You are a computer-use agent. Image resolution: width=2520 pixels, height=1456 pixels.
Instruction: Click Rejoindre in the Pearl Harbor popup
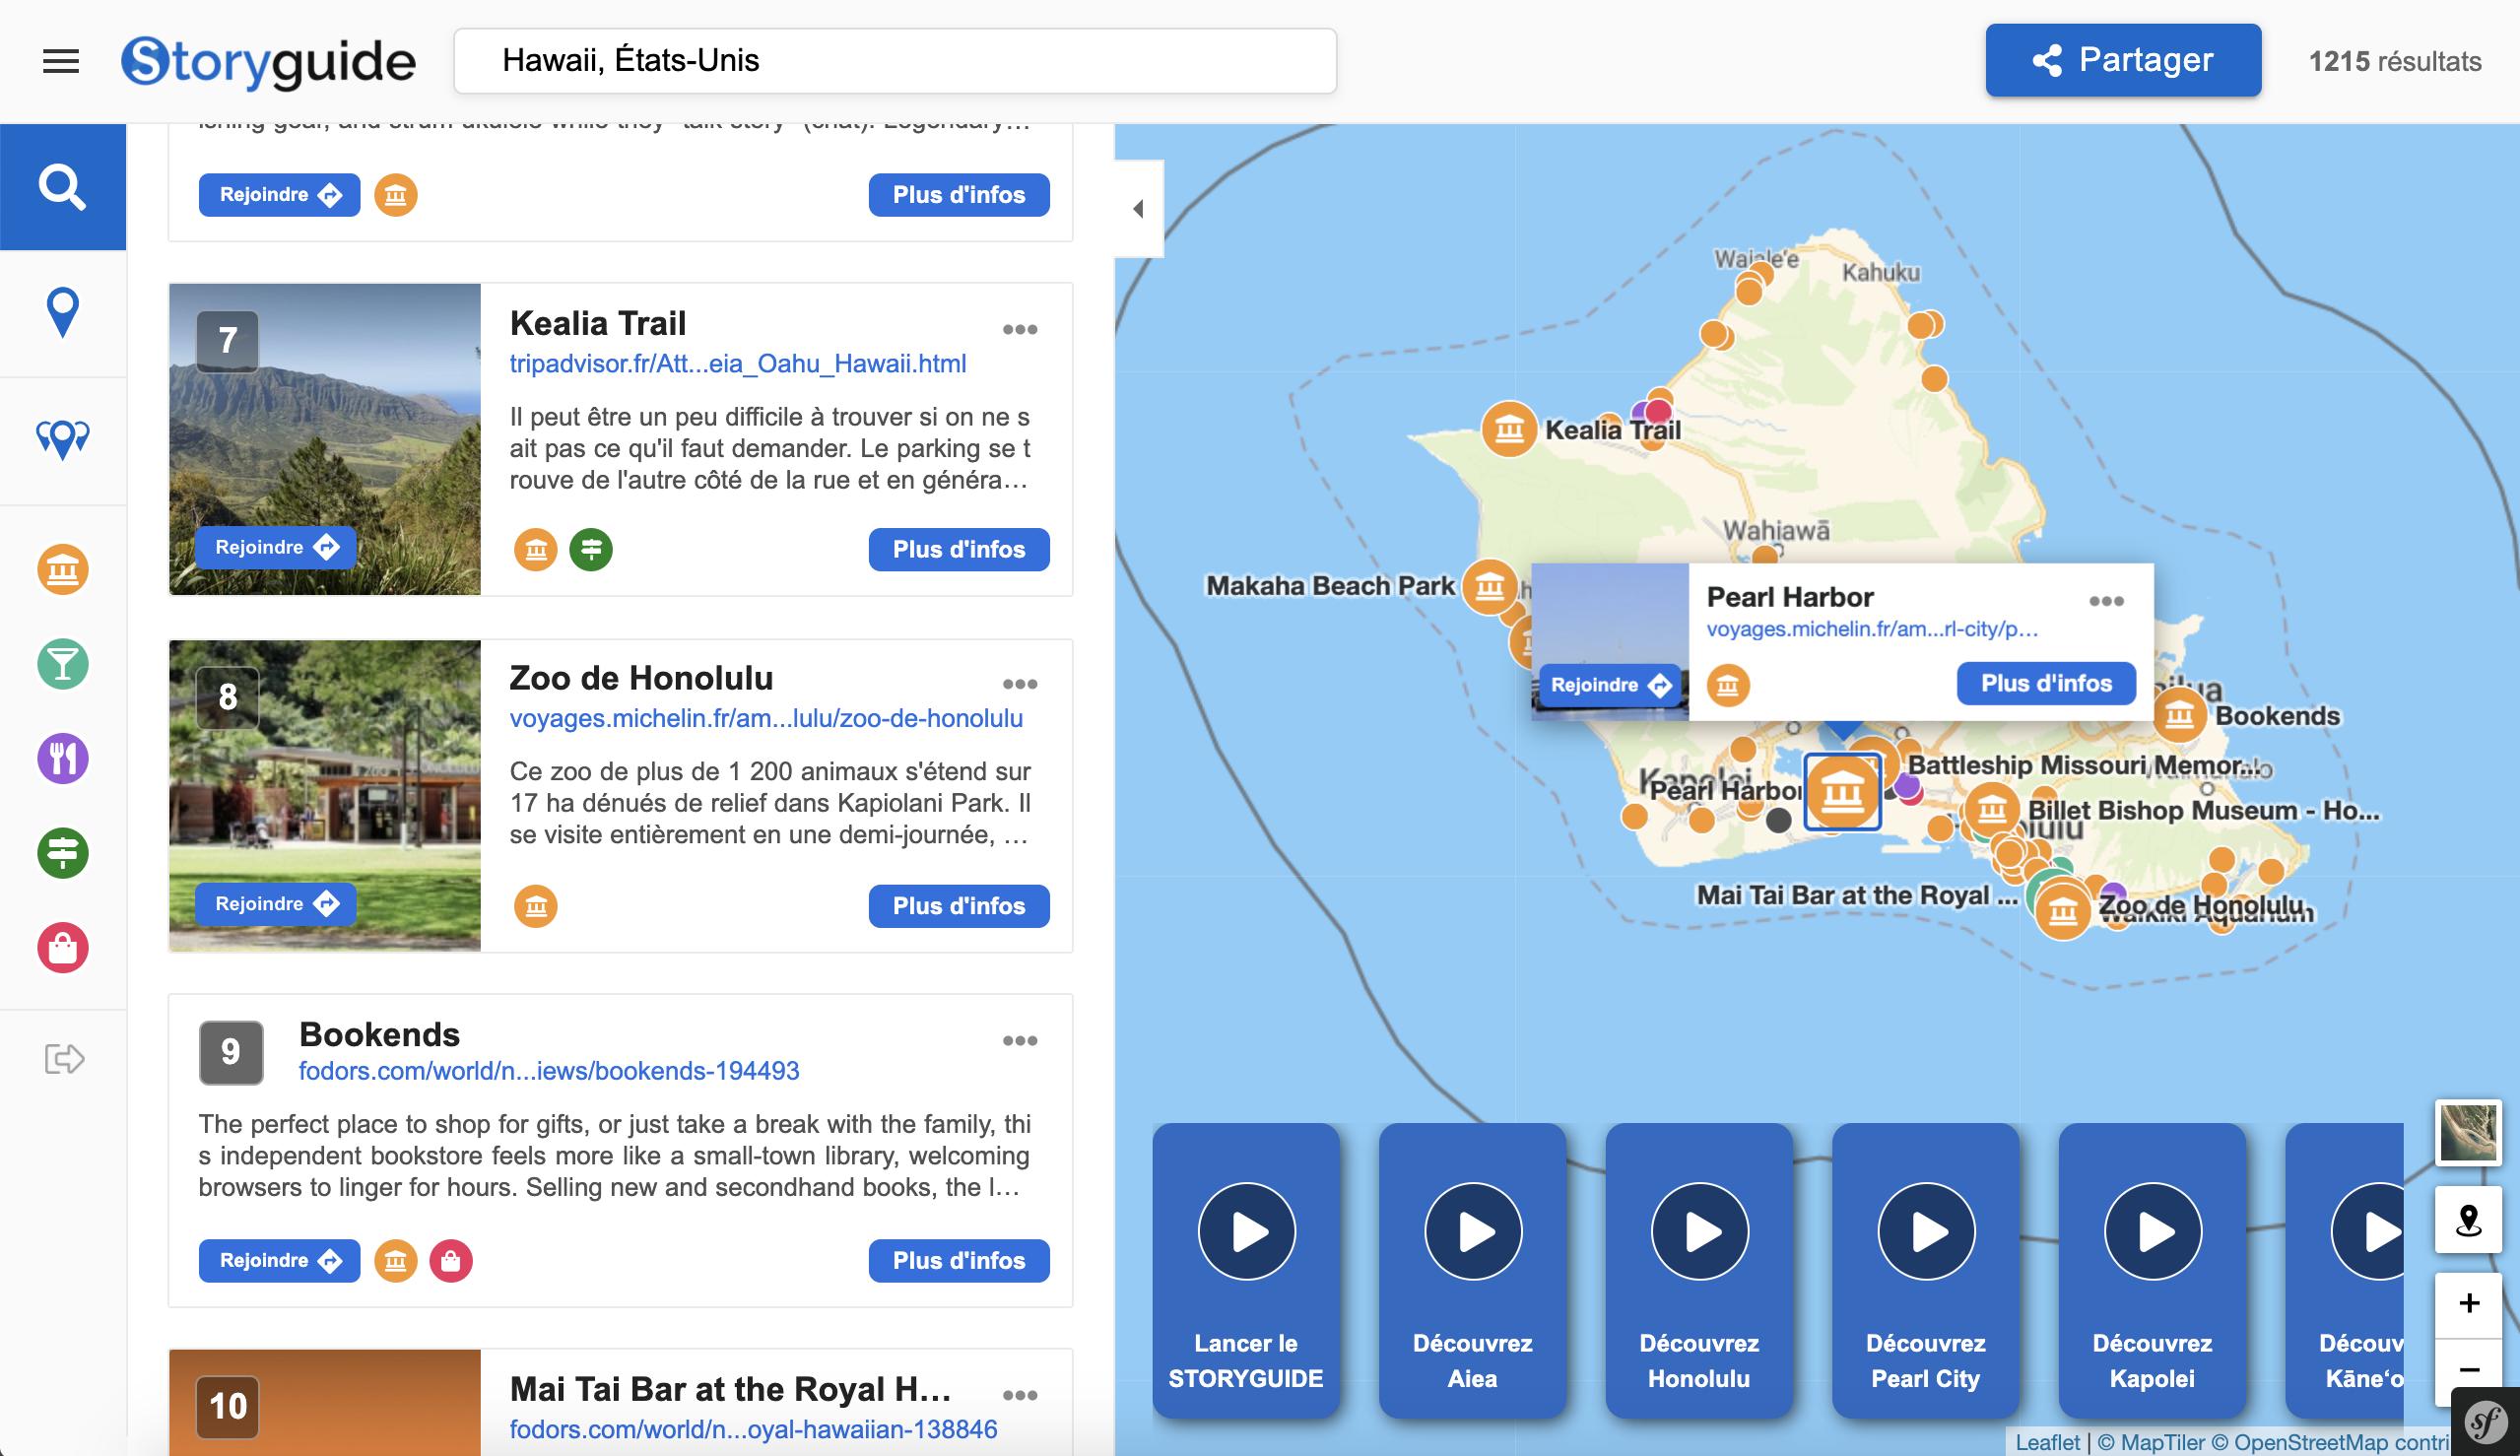pos(1611,685)
